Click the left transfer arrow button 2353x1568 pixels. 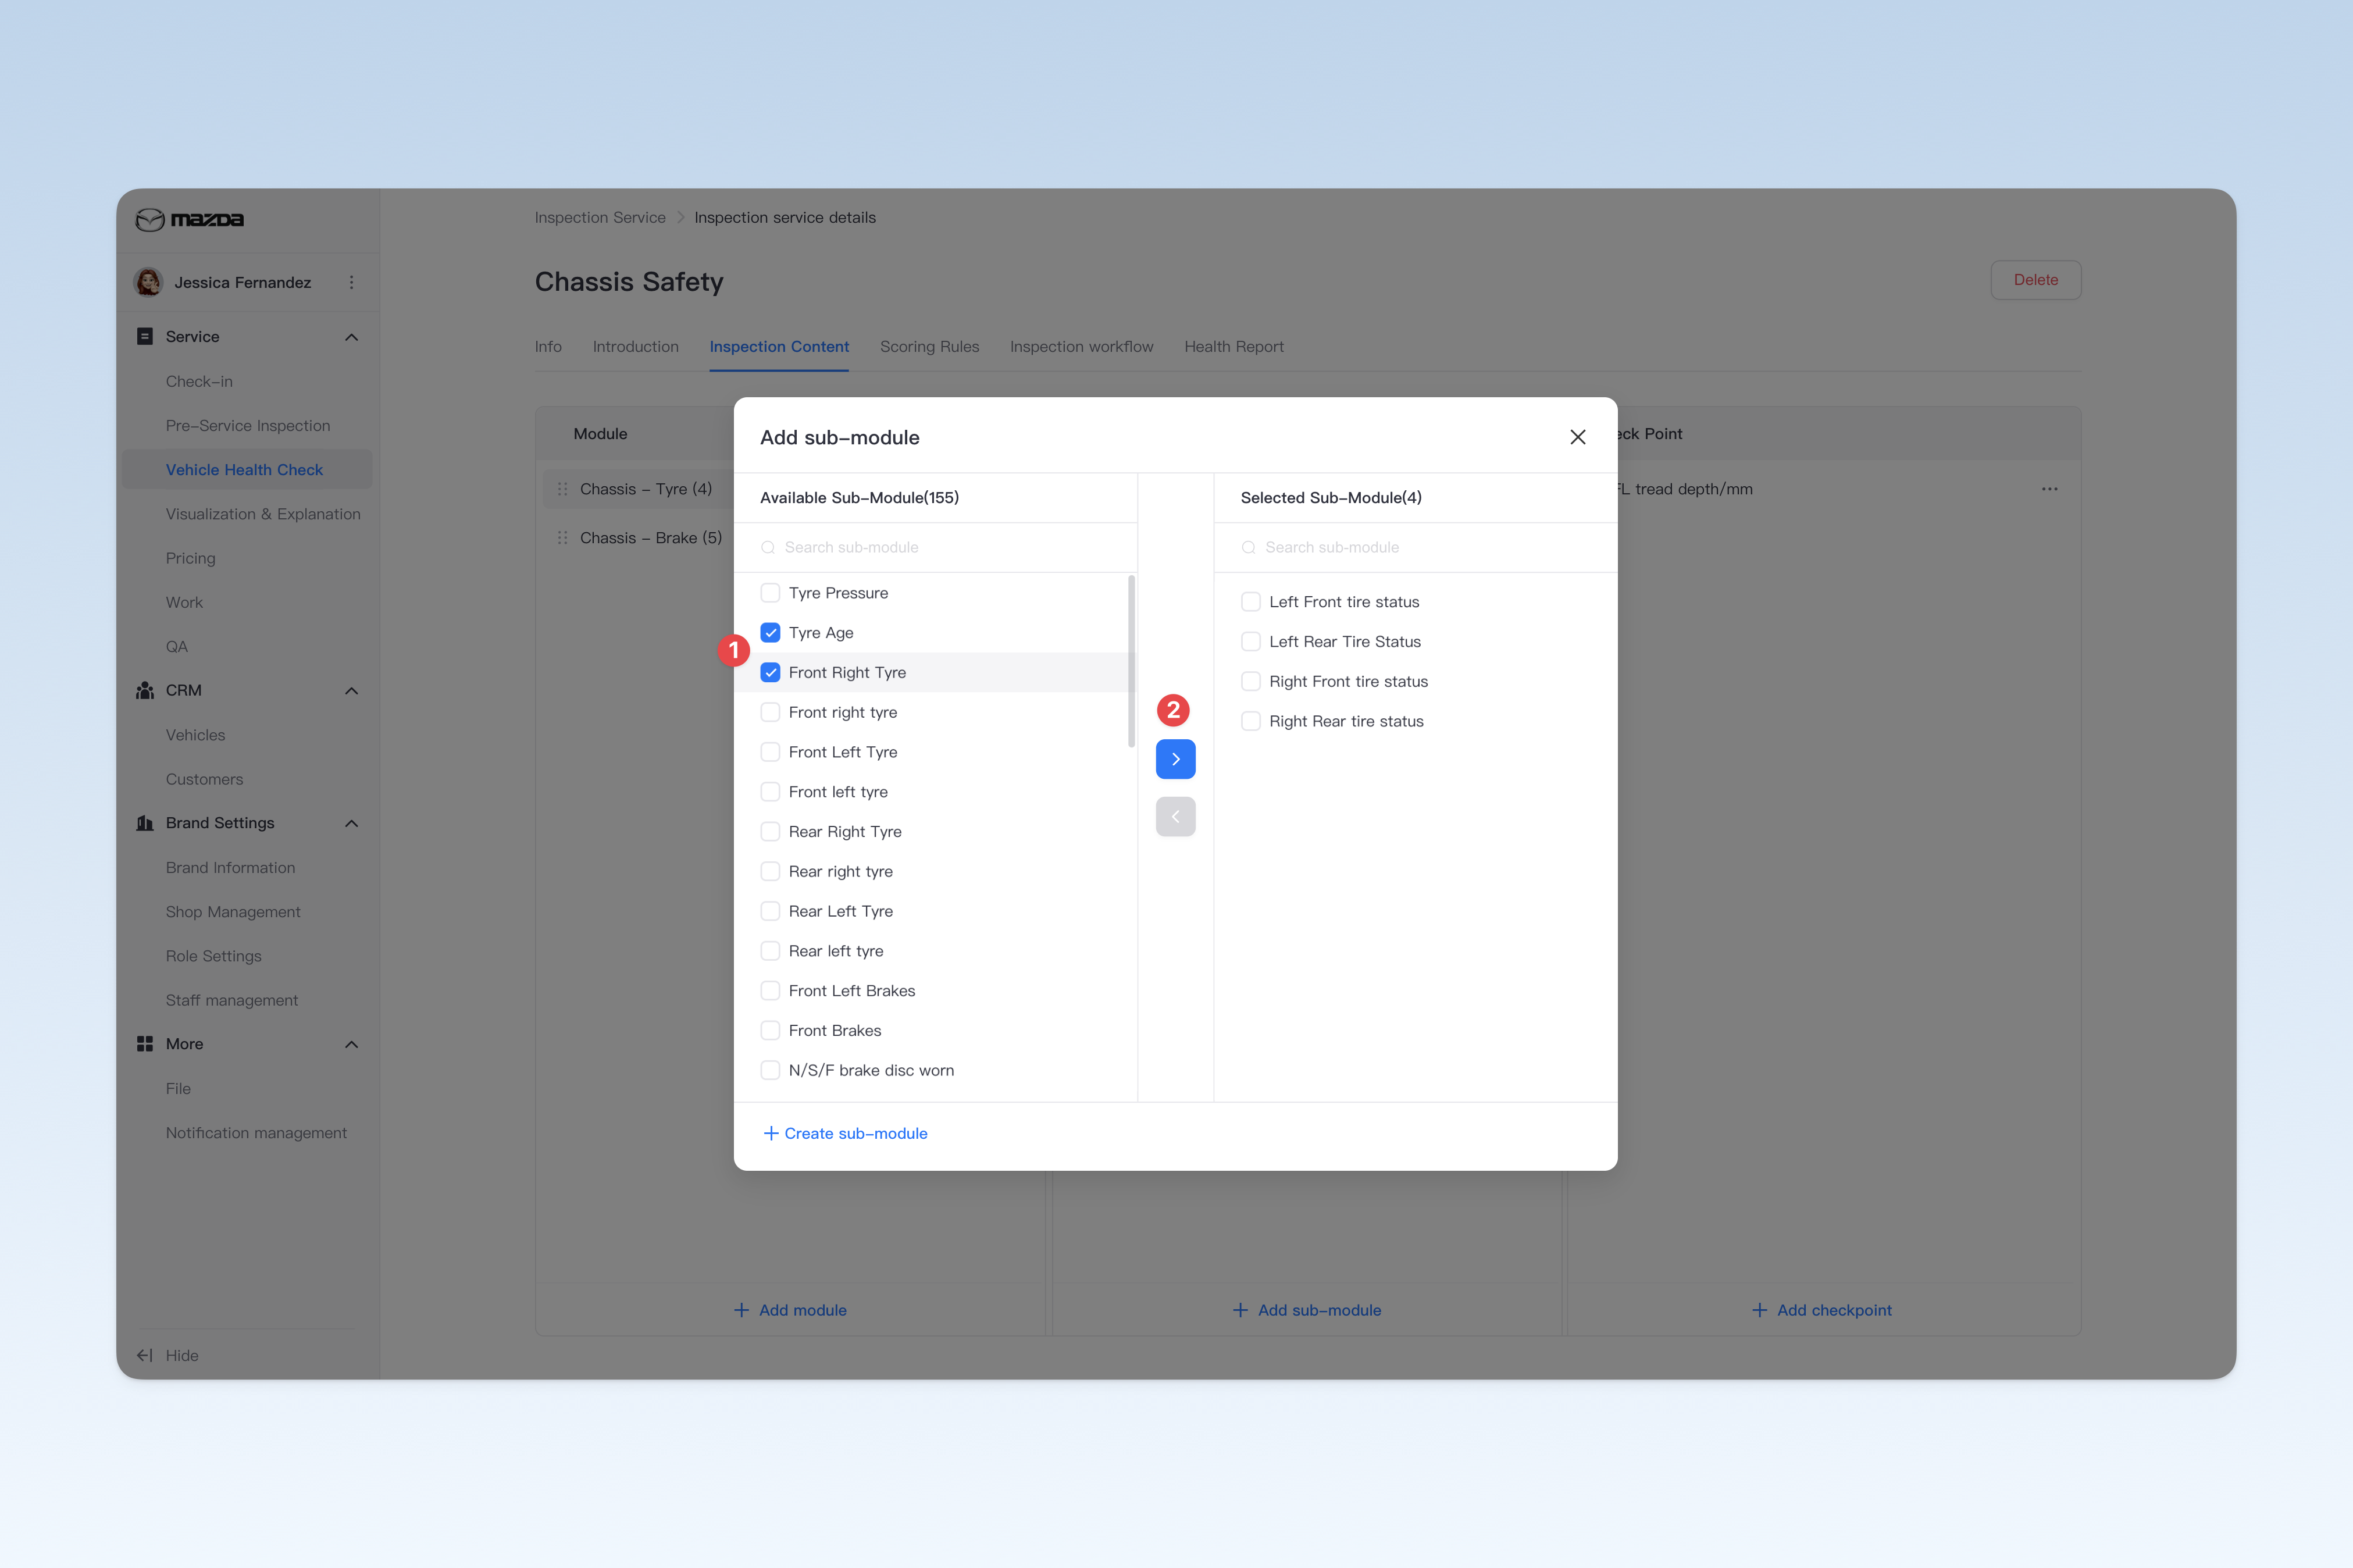(1175, 816)
